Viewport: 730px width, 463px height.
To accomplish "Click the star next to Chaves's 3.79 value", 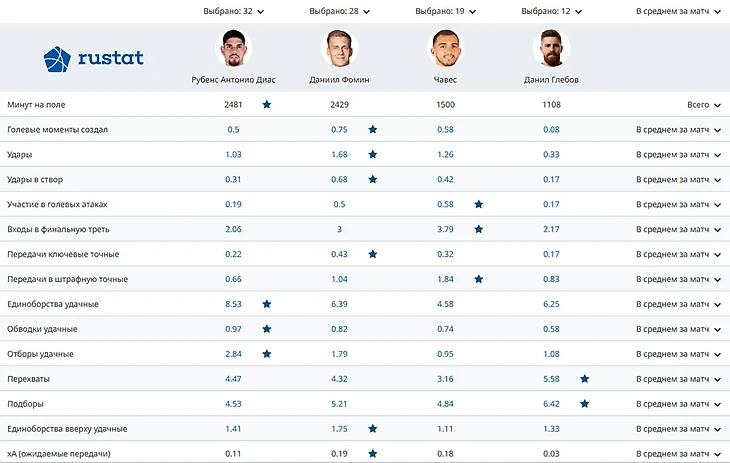I will (x=479, y=229).
